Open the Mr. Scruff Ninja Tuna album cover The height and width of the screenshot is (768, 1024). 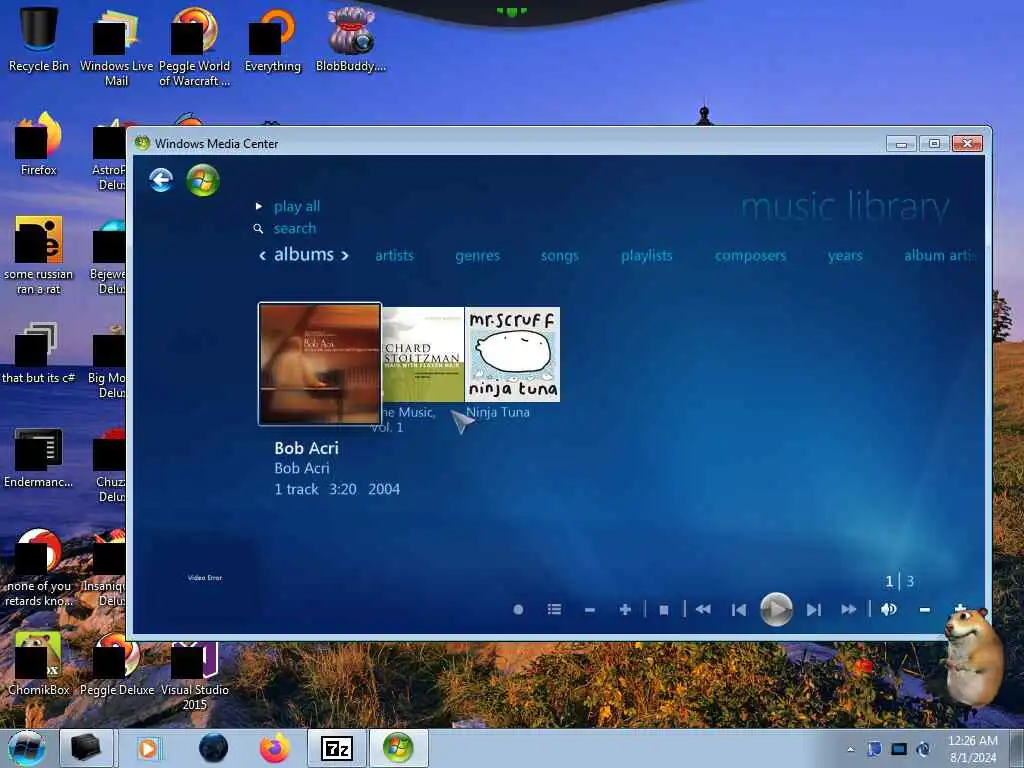512,355
